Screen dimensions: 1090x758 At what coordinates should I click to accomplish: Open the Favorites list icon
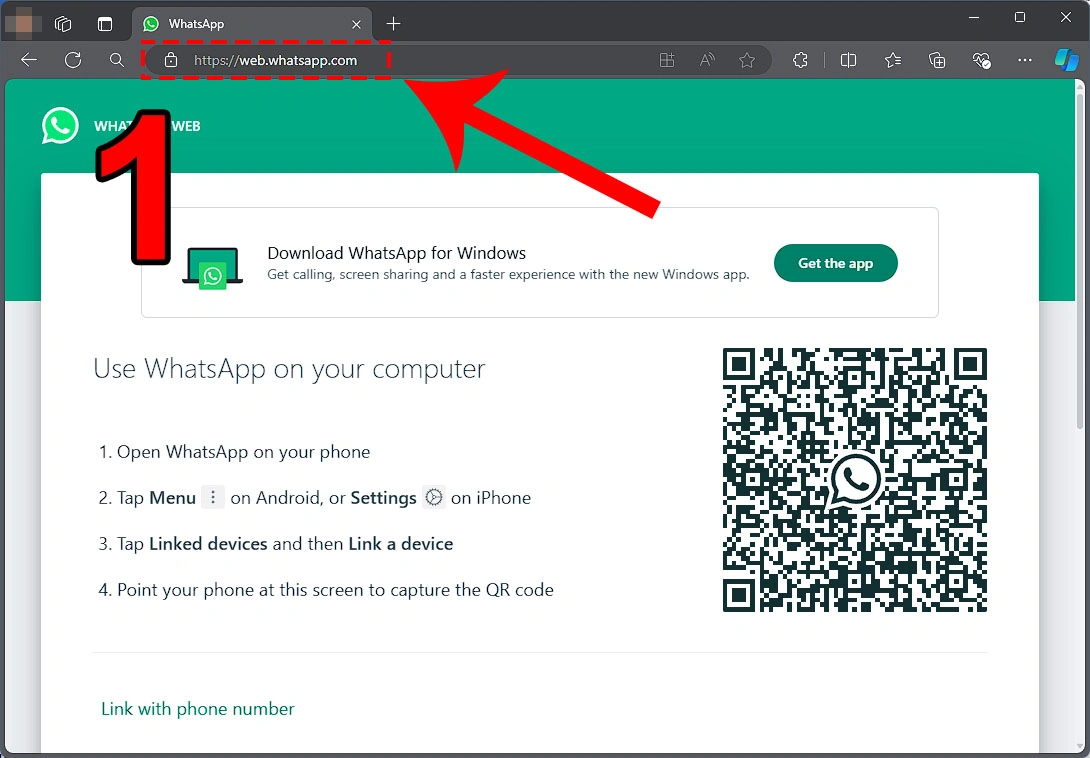point(893,61)
